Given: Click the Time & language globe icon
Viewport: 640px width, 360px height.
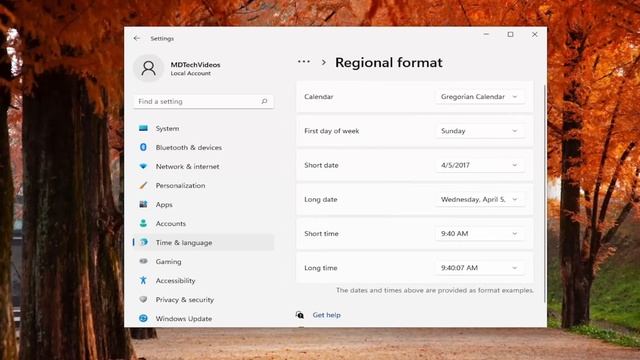Looking at the screenshot, I should [x=144, y=242].
